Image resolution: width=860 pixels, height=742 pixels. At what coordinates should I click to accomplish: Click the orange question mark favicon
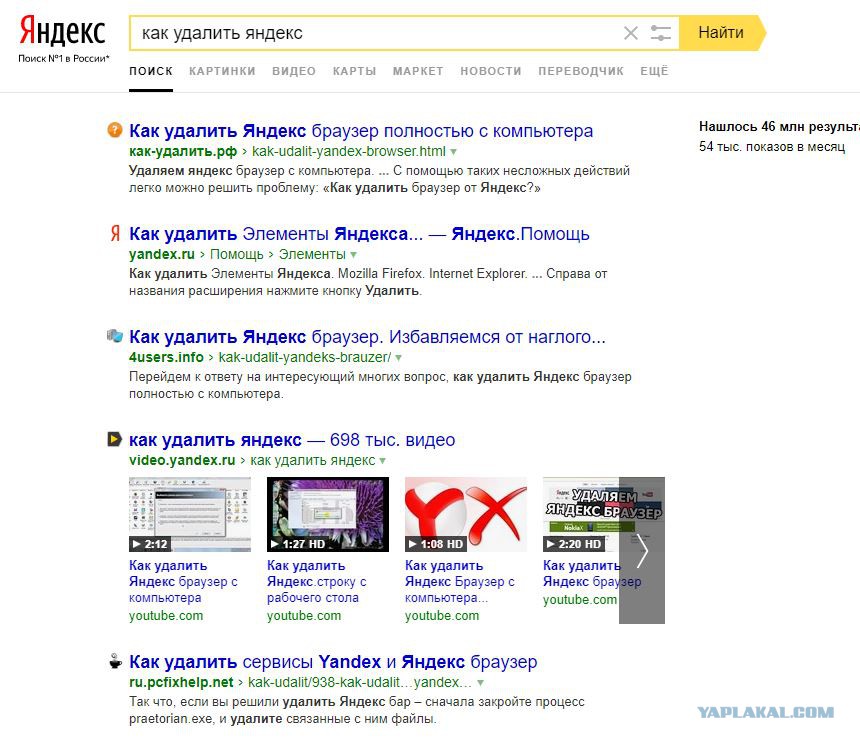pos(115,130)
